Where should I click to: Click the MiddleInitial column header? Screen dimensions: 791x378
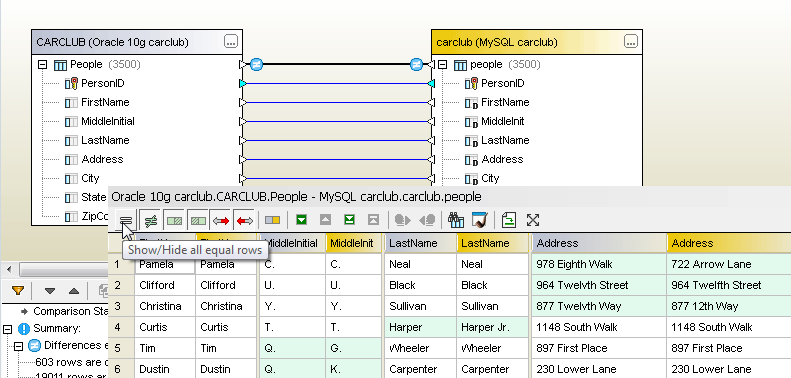tap(293, 243)
